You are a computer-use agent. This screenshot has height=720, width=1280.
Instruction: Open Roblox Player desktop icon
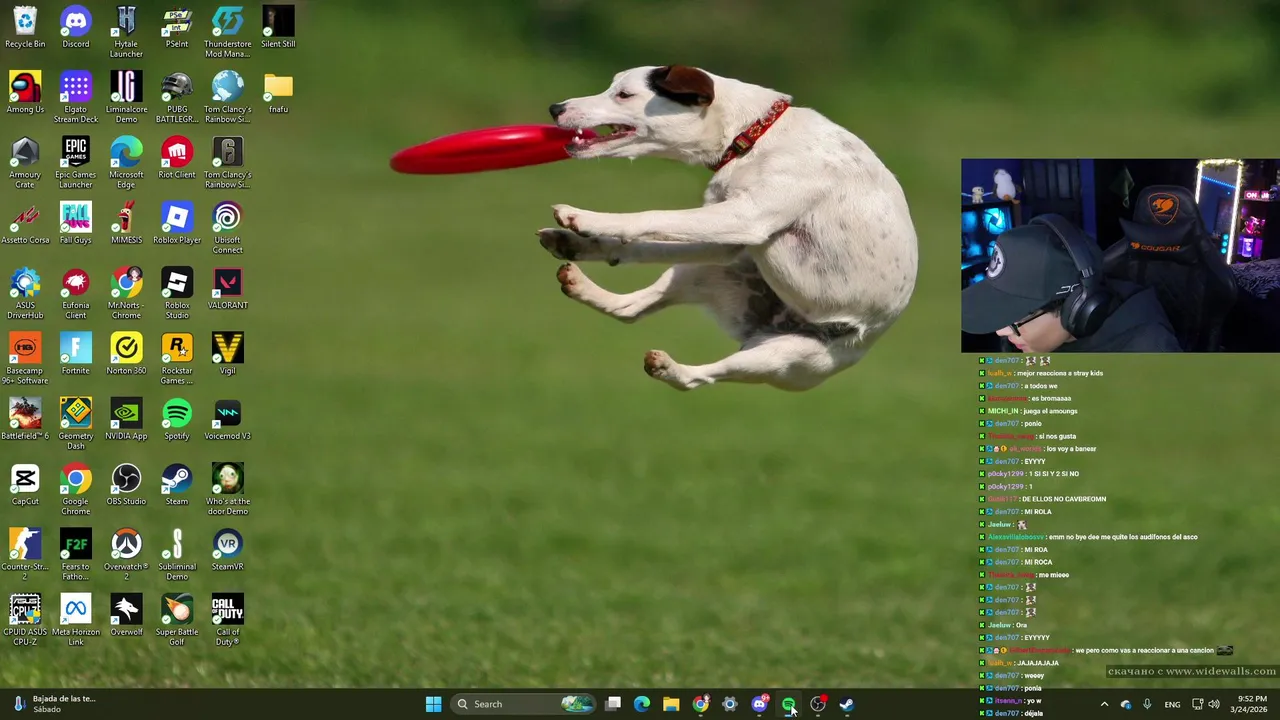pyautogui.click(x=177, y=224)
